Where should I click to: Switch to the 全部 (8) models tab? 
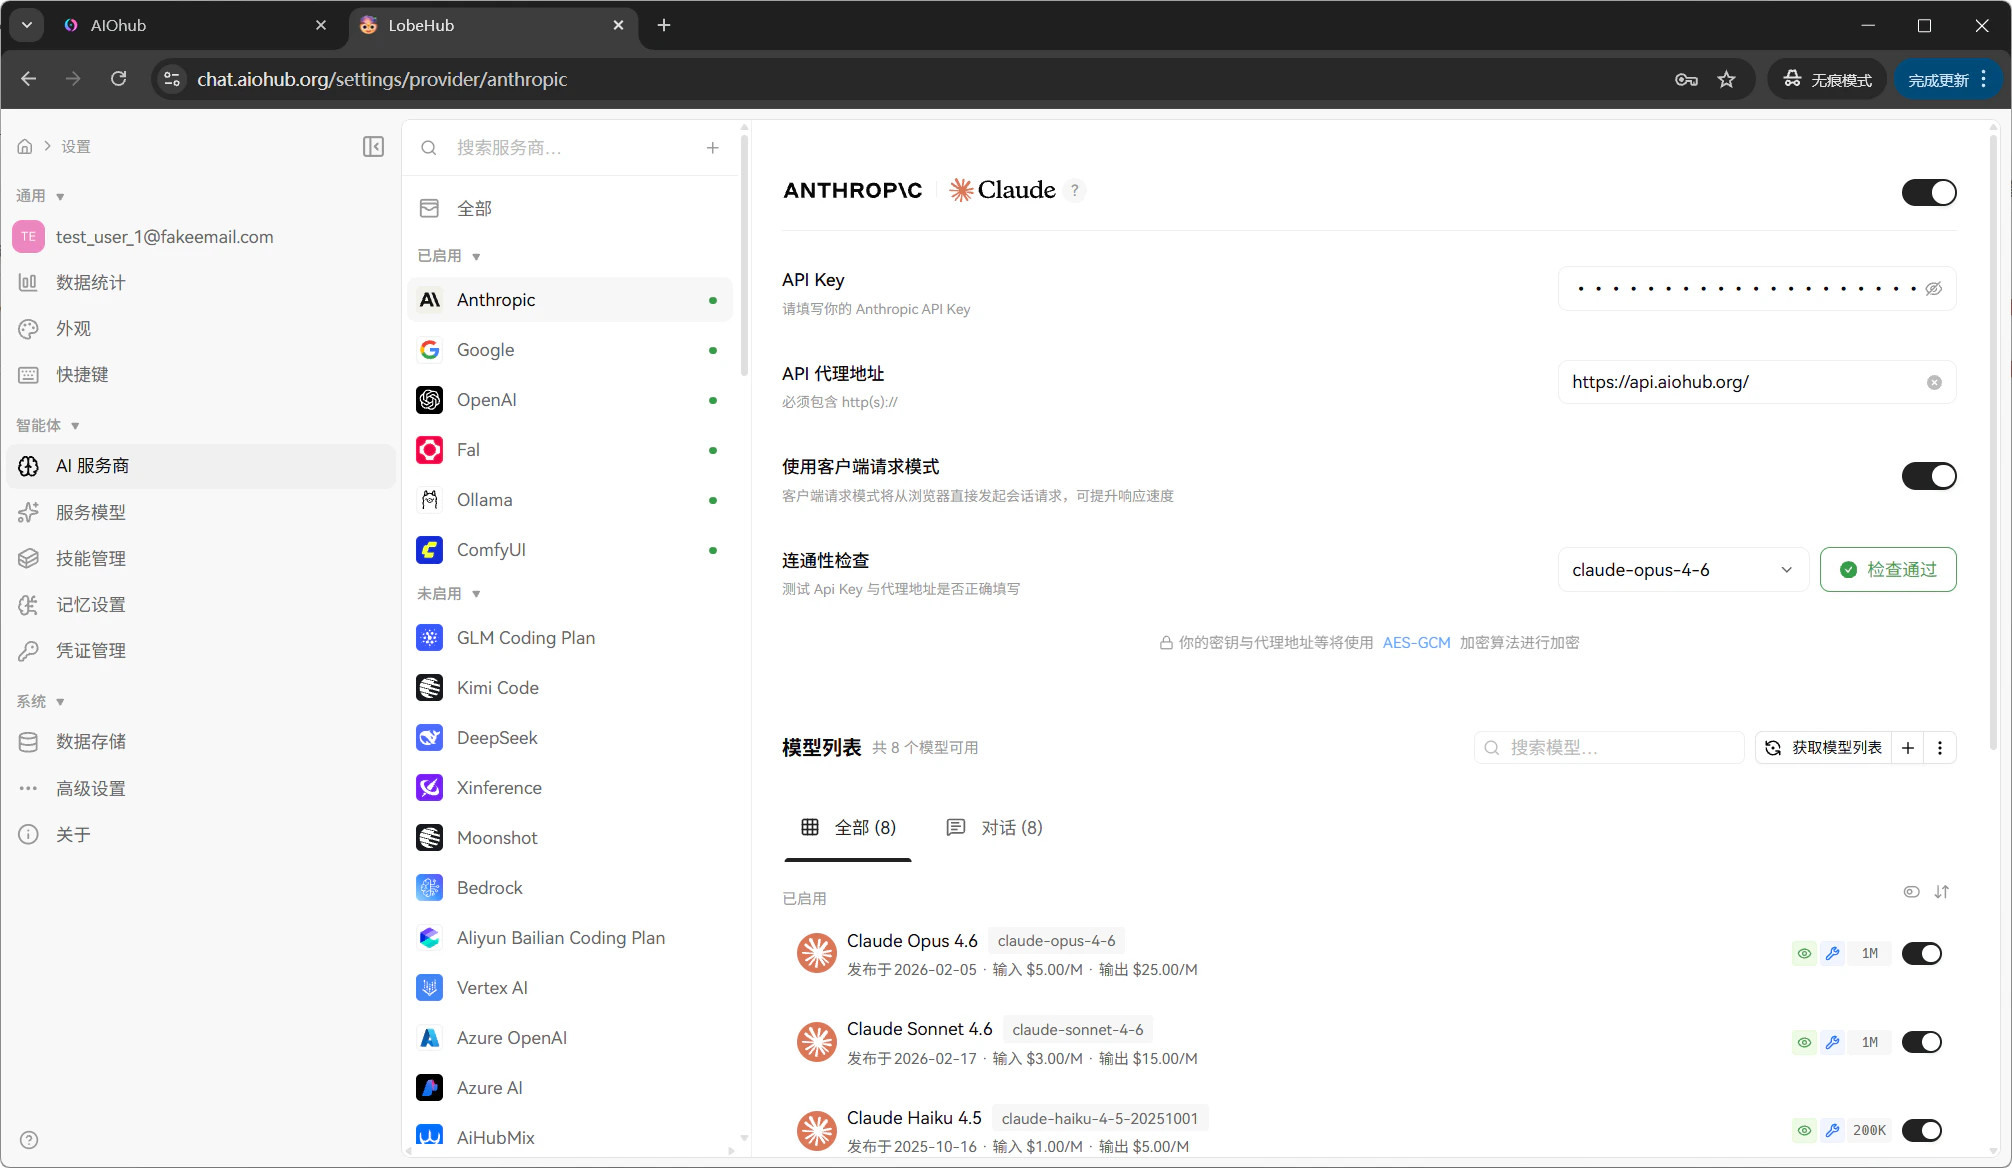click(x=848, y=828)
